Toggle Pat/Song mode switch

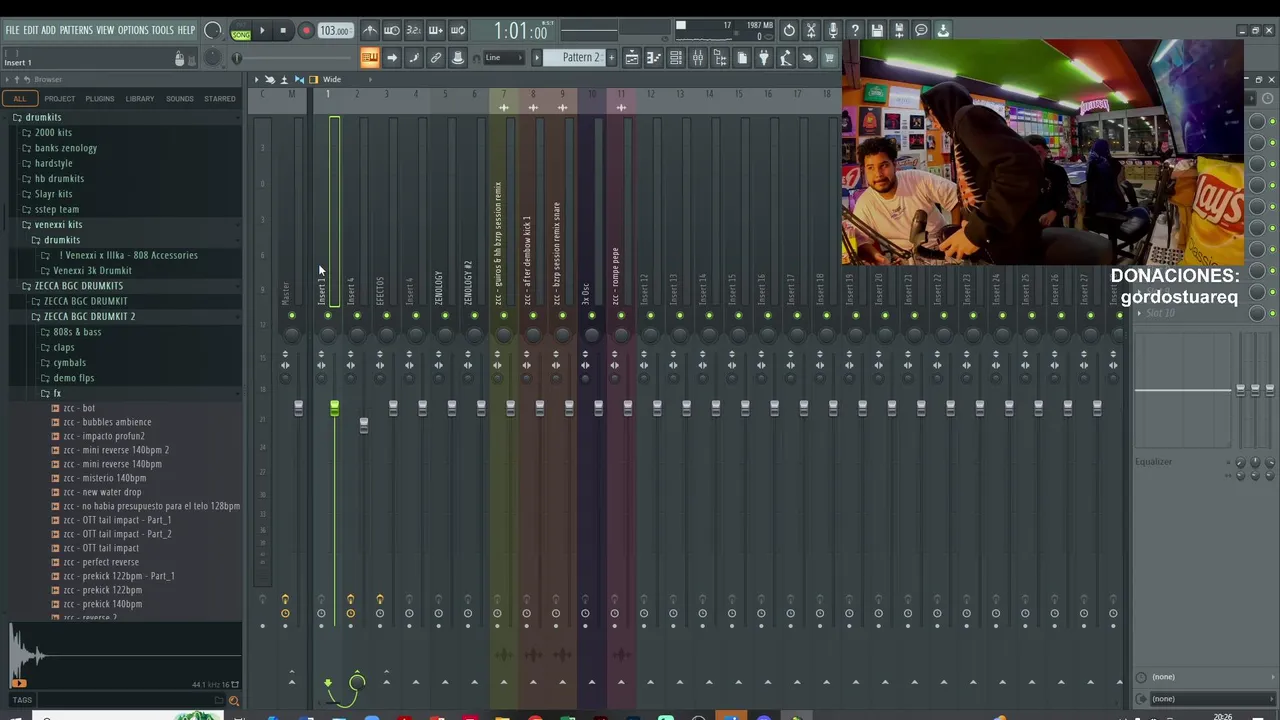click(241, 31)
